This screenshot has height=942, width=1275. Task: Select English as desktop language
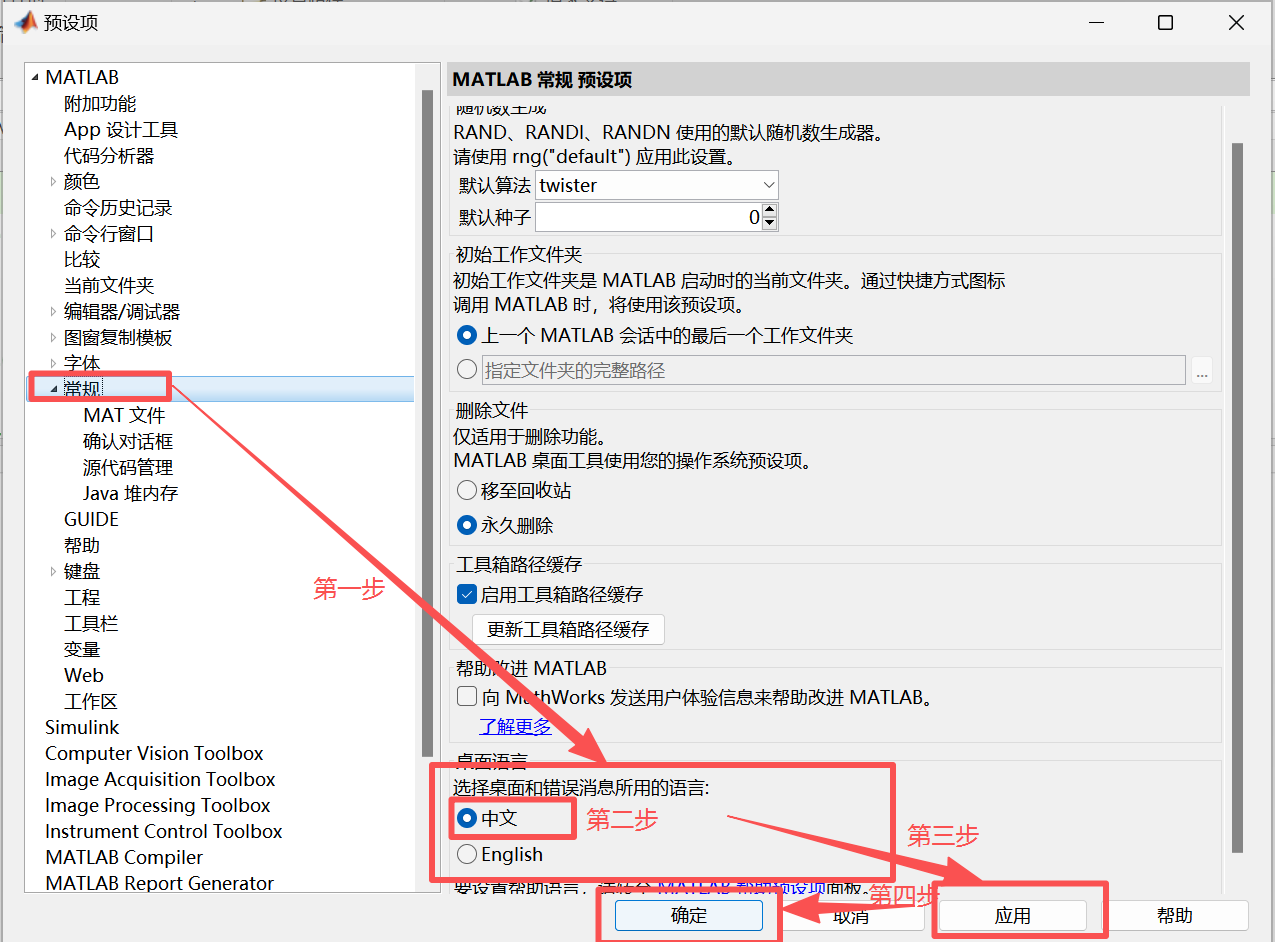click(466, 855)
